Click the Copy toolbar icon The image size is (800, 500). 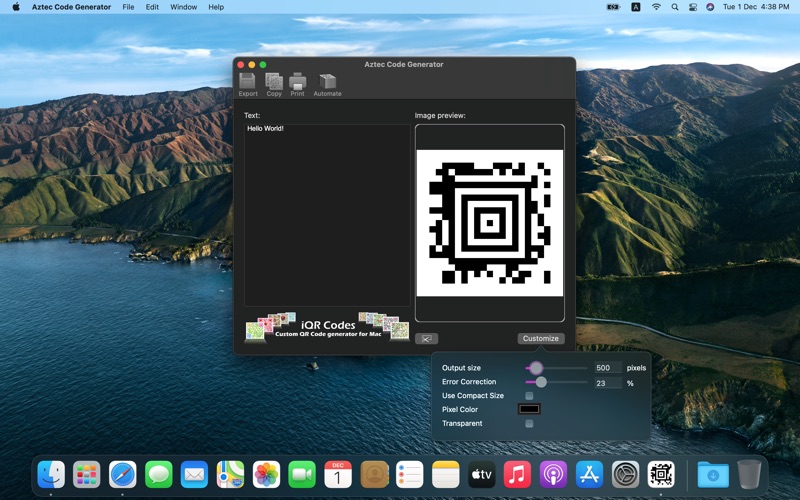point(273,85)
